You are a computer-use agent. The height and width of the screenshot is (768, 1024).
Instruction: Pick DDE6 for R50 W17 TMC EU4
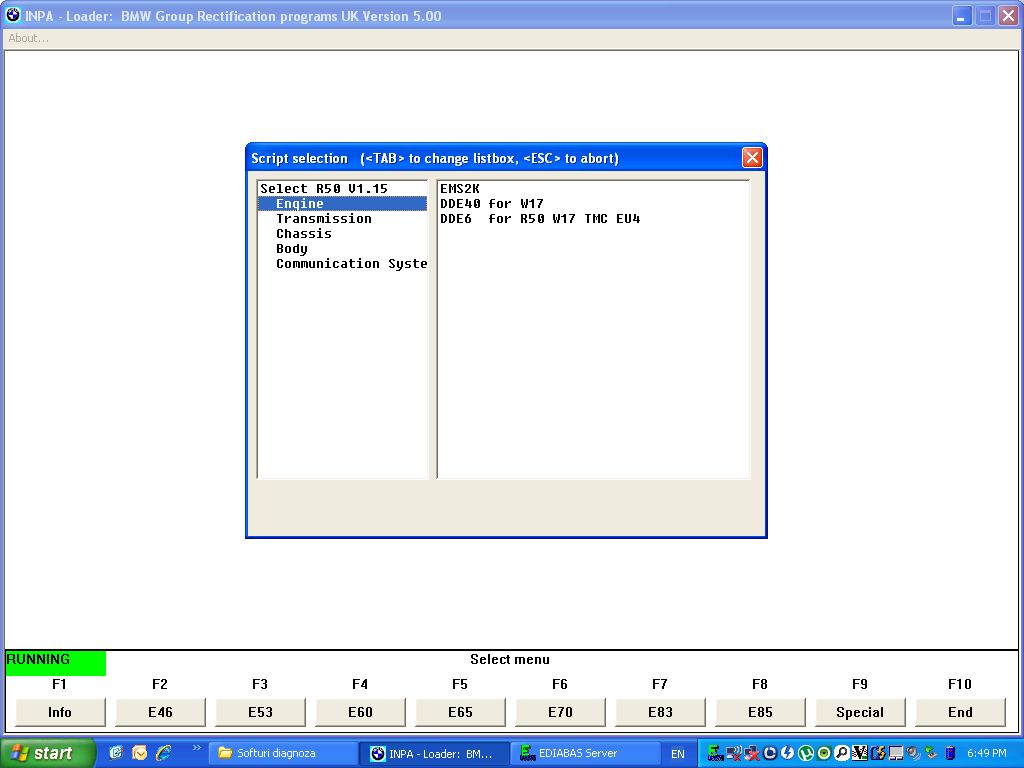point(540,219)
